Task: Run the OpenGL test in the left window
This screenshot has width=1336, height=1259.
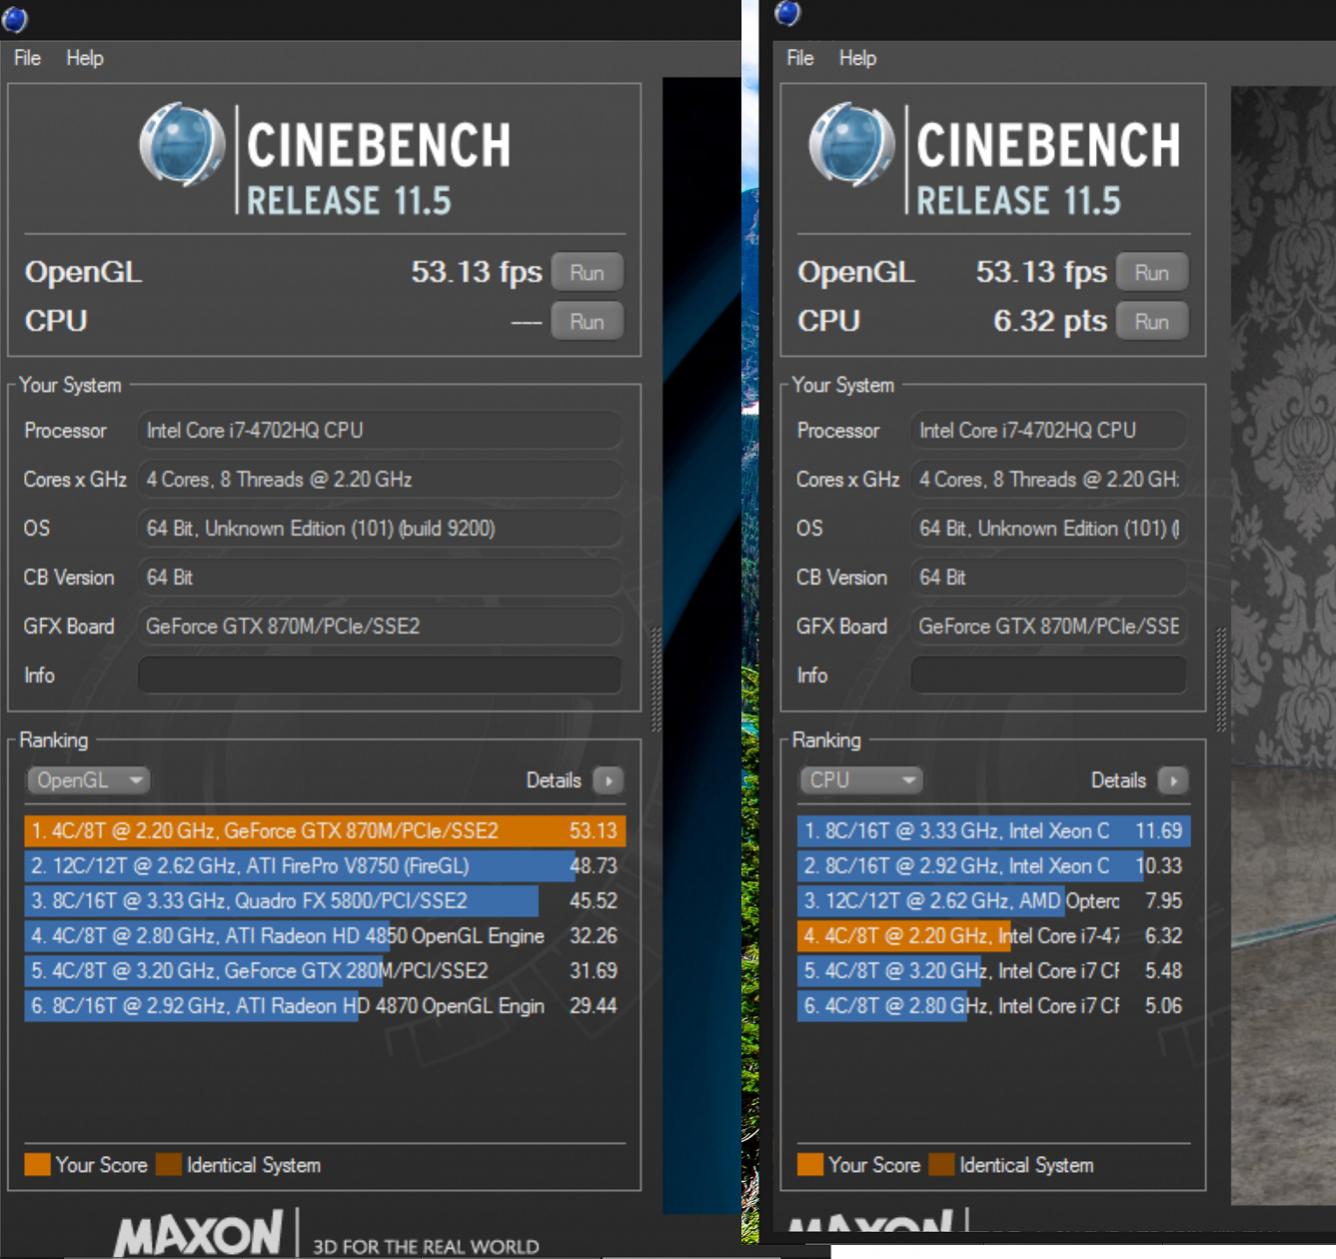Action: [587, 272]
